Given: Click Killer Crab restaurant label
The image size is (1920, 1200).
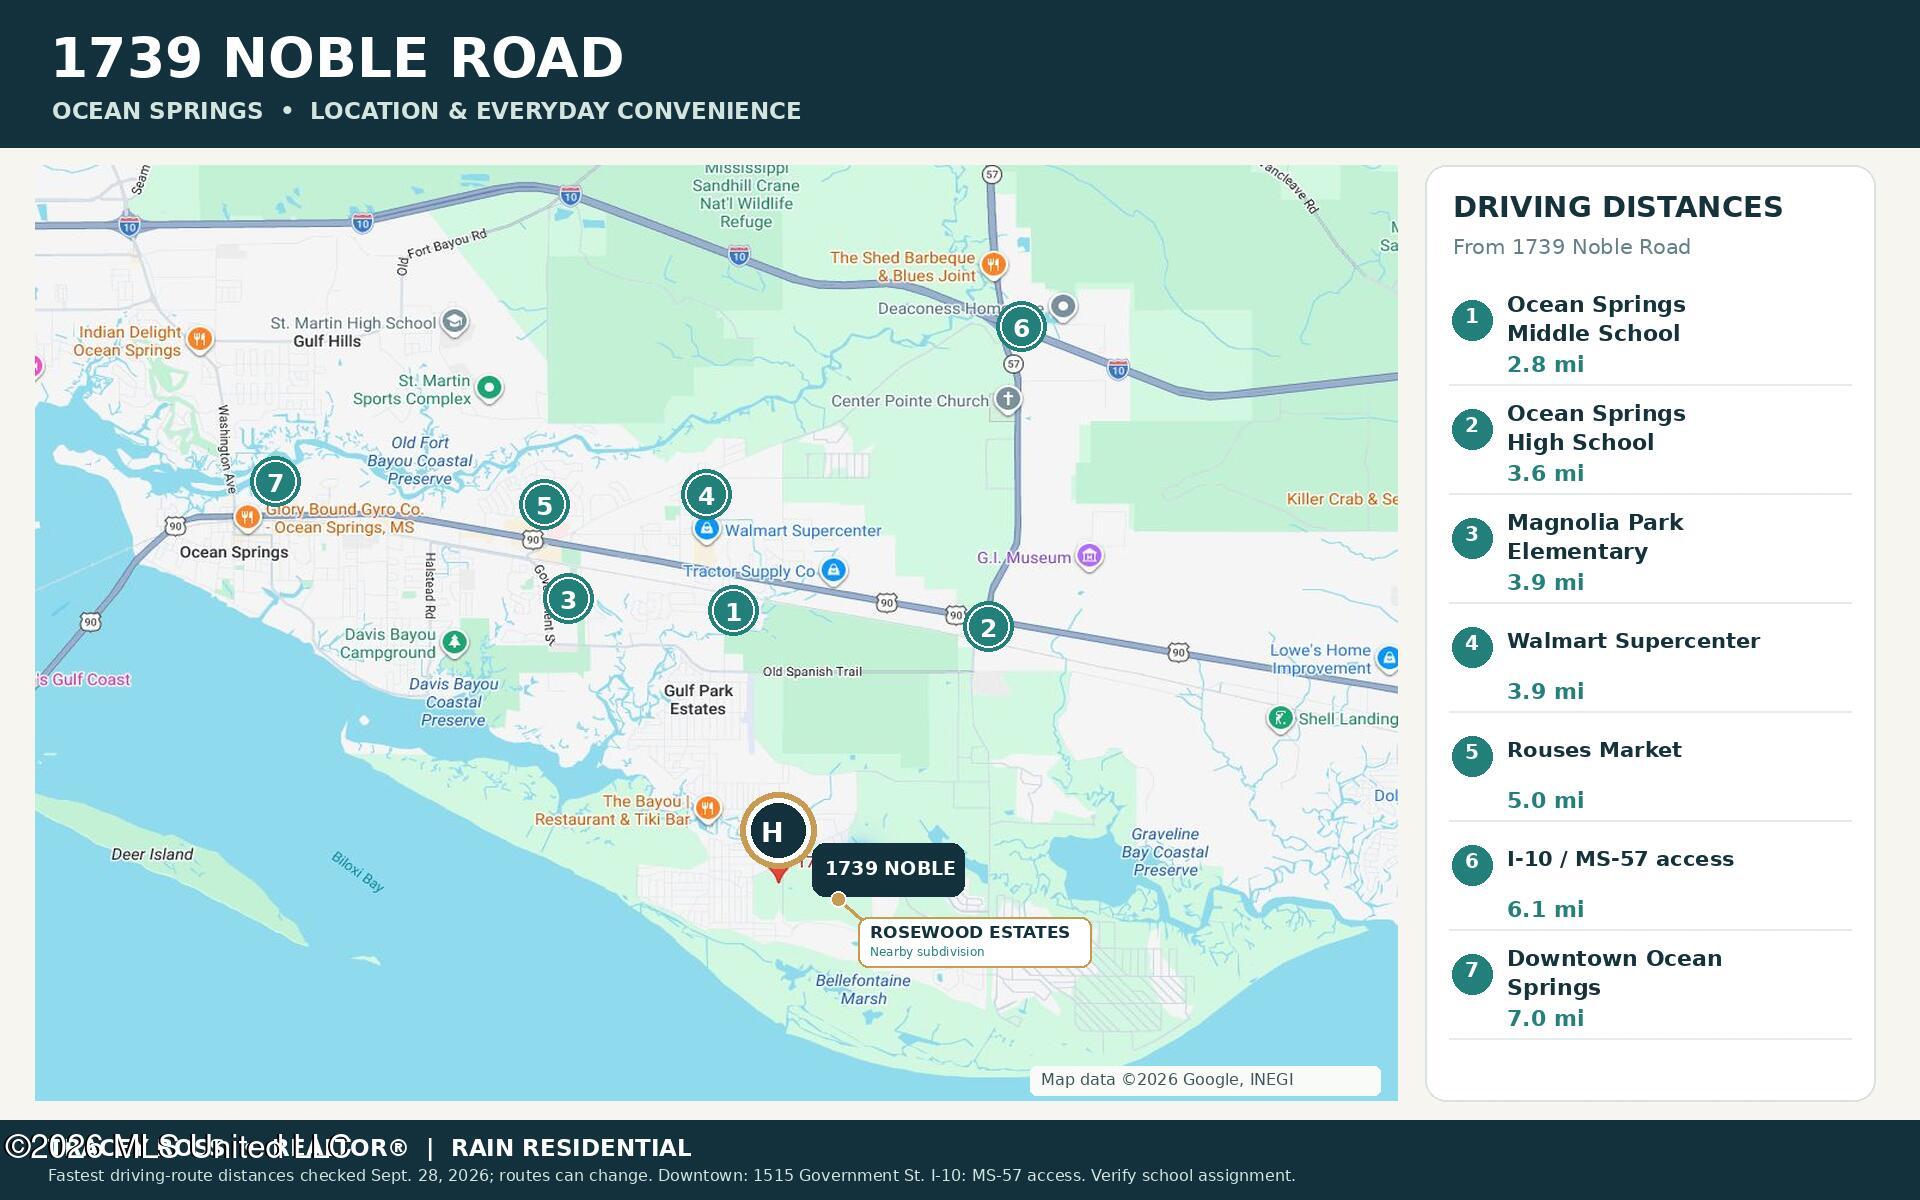Looking at the screenshot, I should 1342,499.
